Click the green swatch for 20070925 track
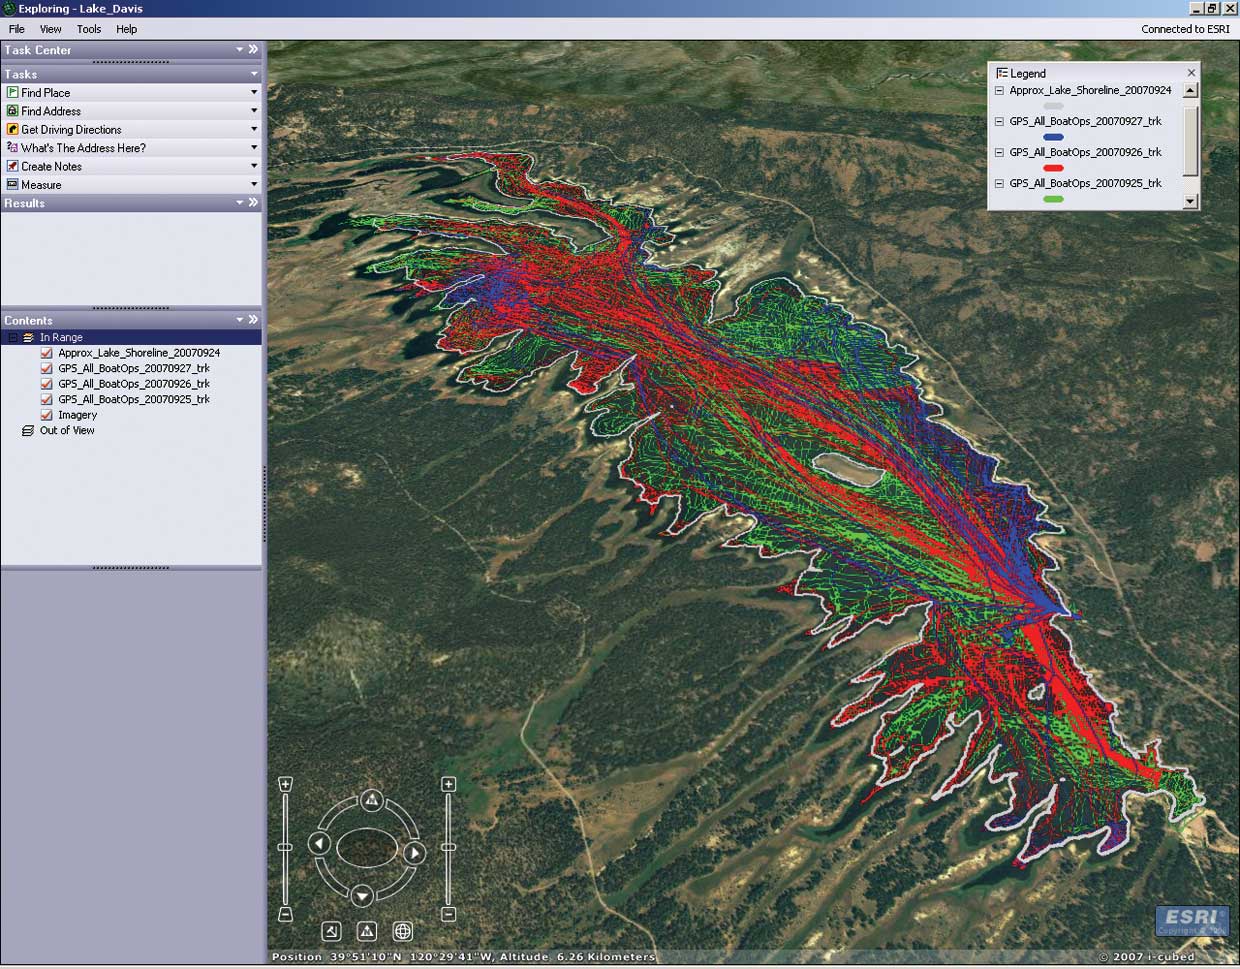Screen dimensions: 1240x969 pos(1053,199)
